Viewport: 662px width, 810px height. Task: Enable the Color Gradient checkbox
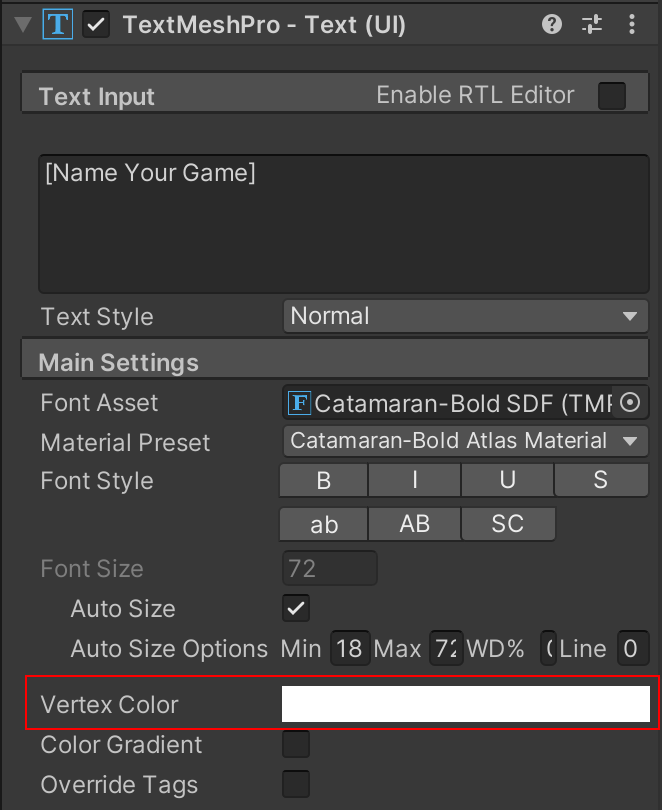(296, 745)
